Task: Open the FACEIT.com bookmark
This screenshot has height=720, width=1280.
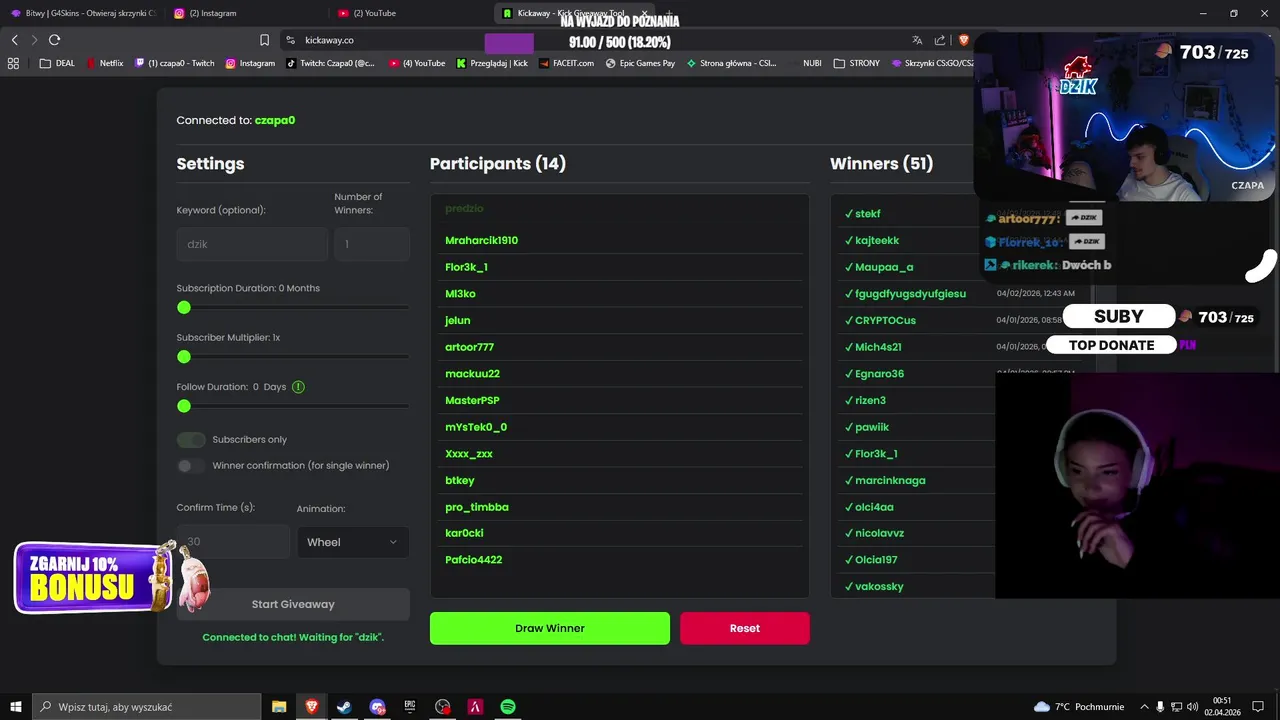Action: click(566, 63)
